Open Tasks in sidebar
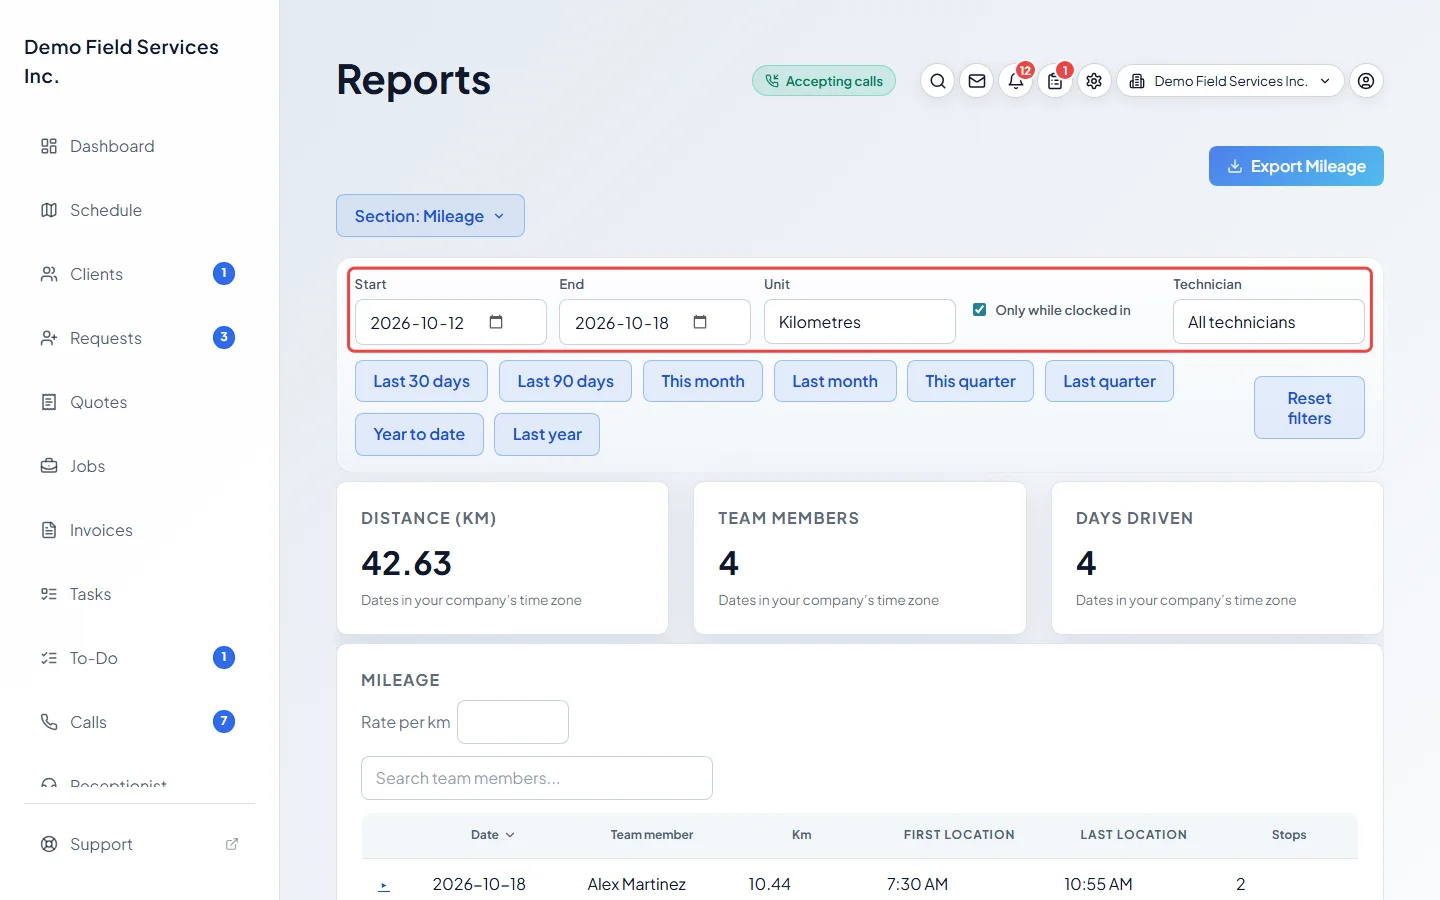The image size is (1440, 900). click(140, 594)
